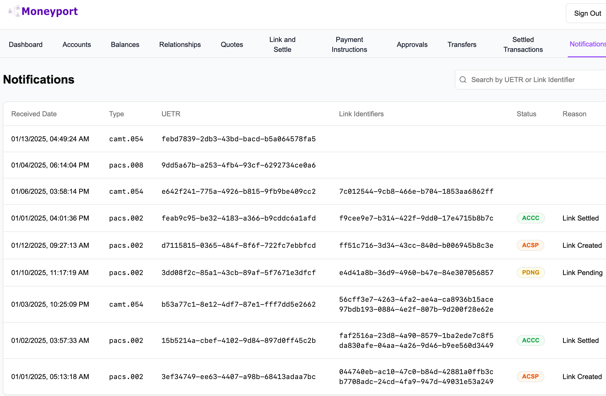Click pacs.002 in the 01/10/2025 row
This screenshot has width=606, height=396.
pyautogui.click(x=126, y=273)
